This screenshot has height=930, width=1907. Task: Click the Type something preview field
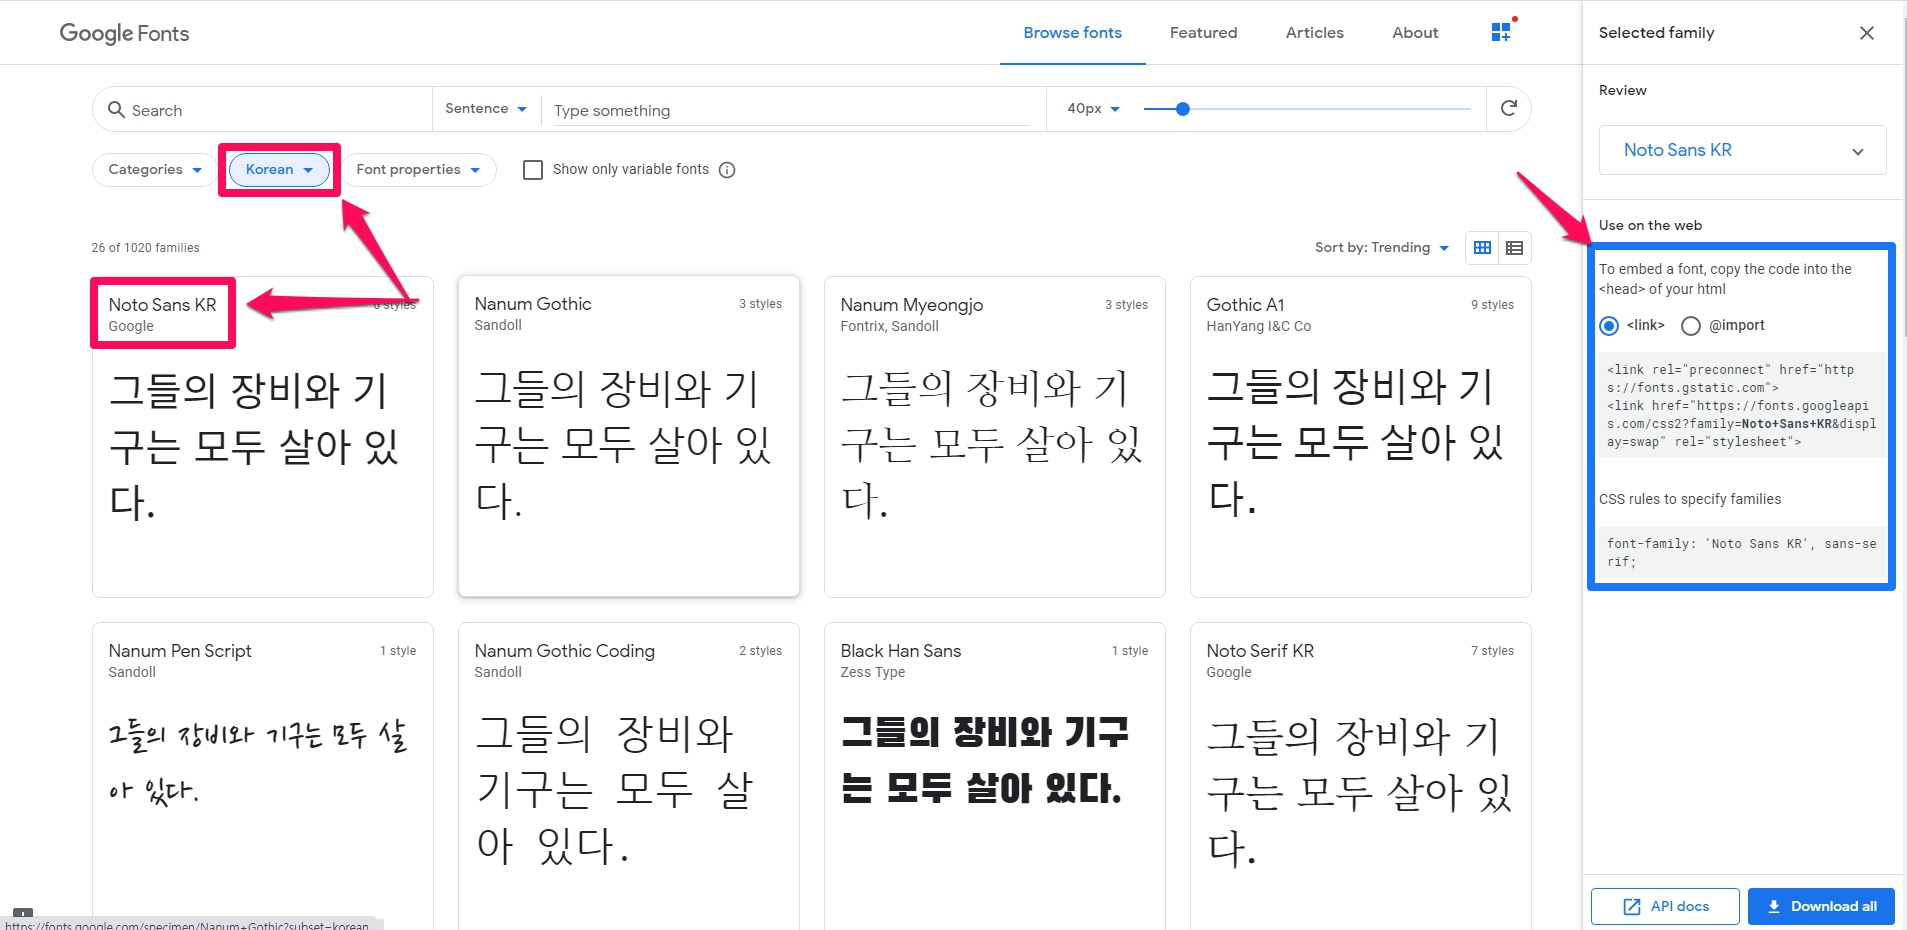790,110
